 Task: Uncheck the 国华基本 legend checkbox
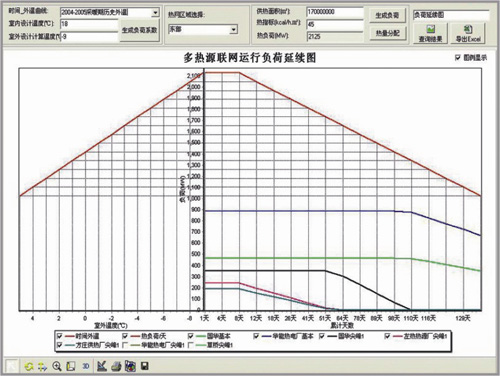pos(191,336)
